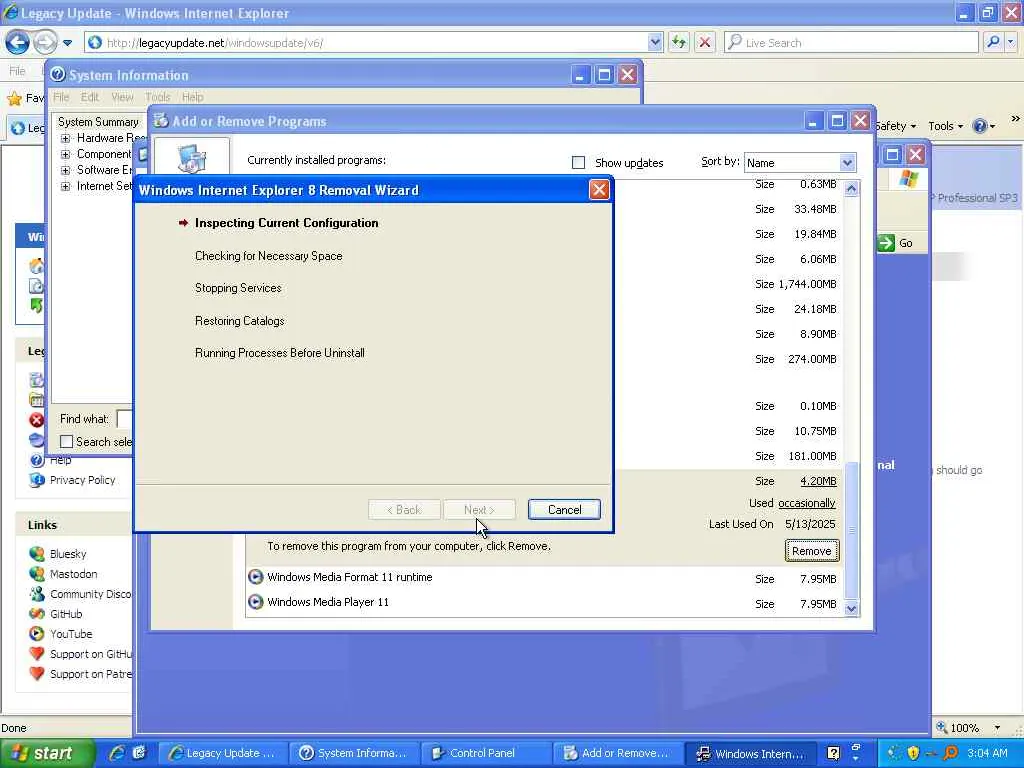The width and height of the screenshot is (1024, 768).
Task: Click the Windows Media Player 11 icon
Action: (255, 602)
